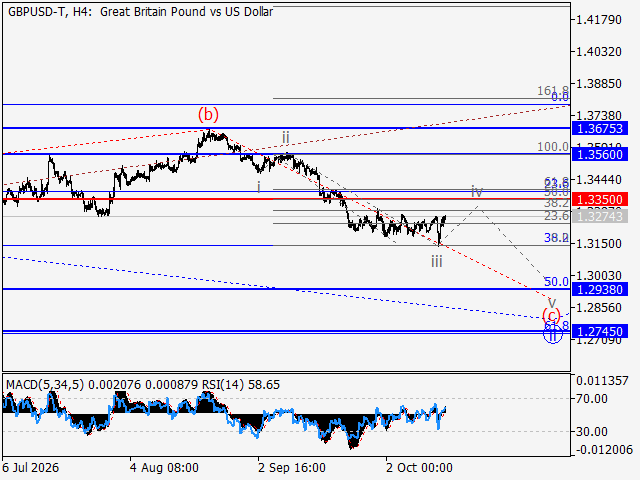Click the 1.27450 price level label
Image resolution: width=640 pixels, height=480 pixels.
600,331
